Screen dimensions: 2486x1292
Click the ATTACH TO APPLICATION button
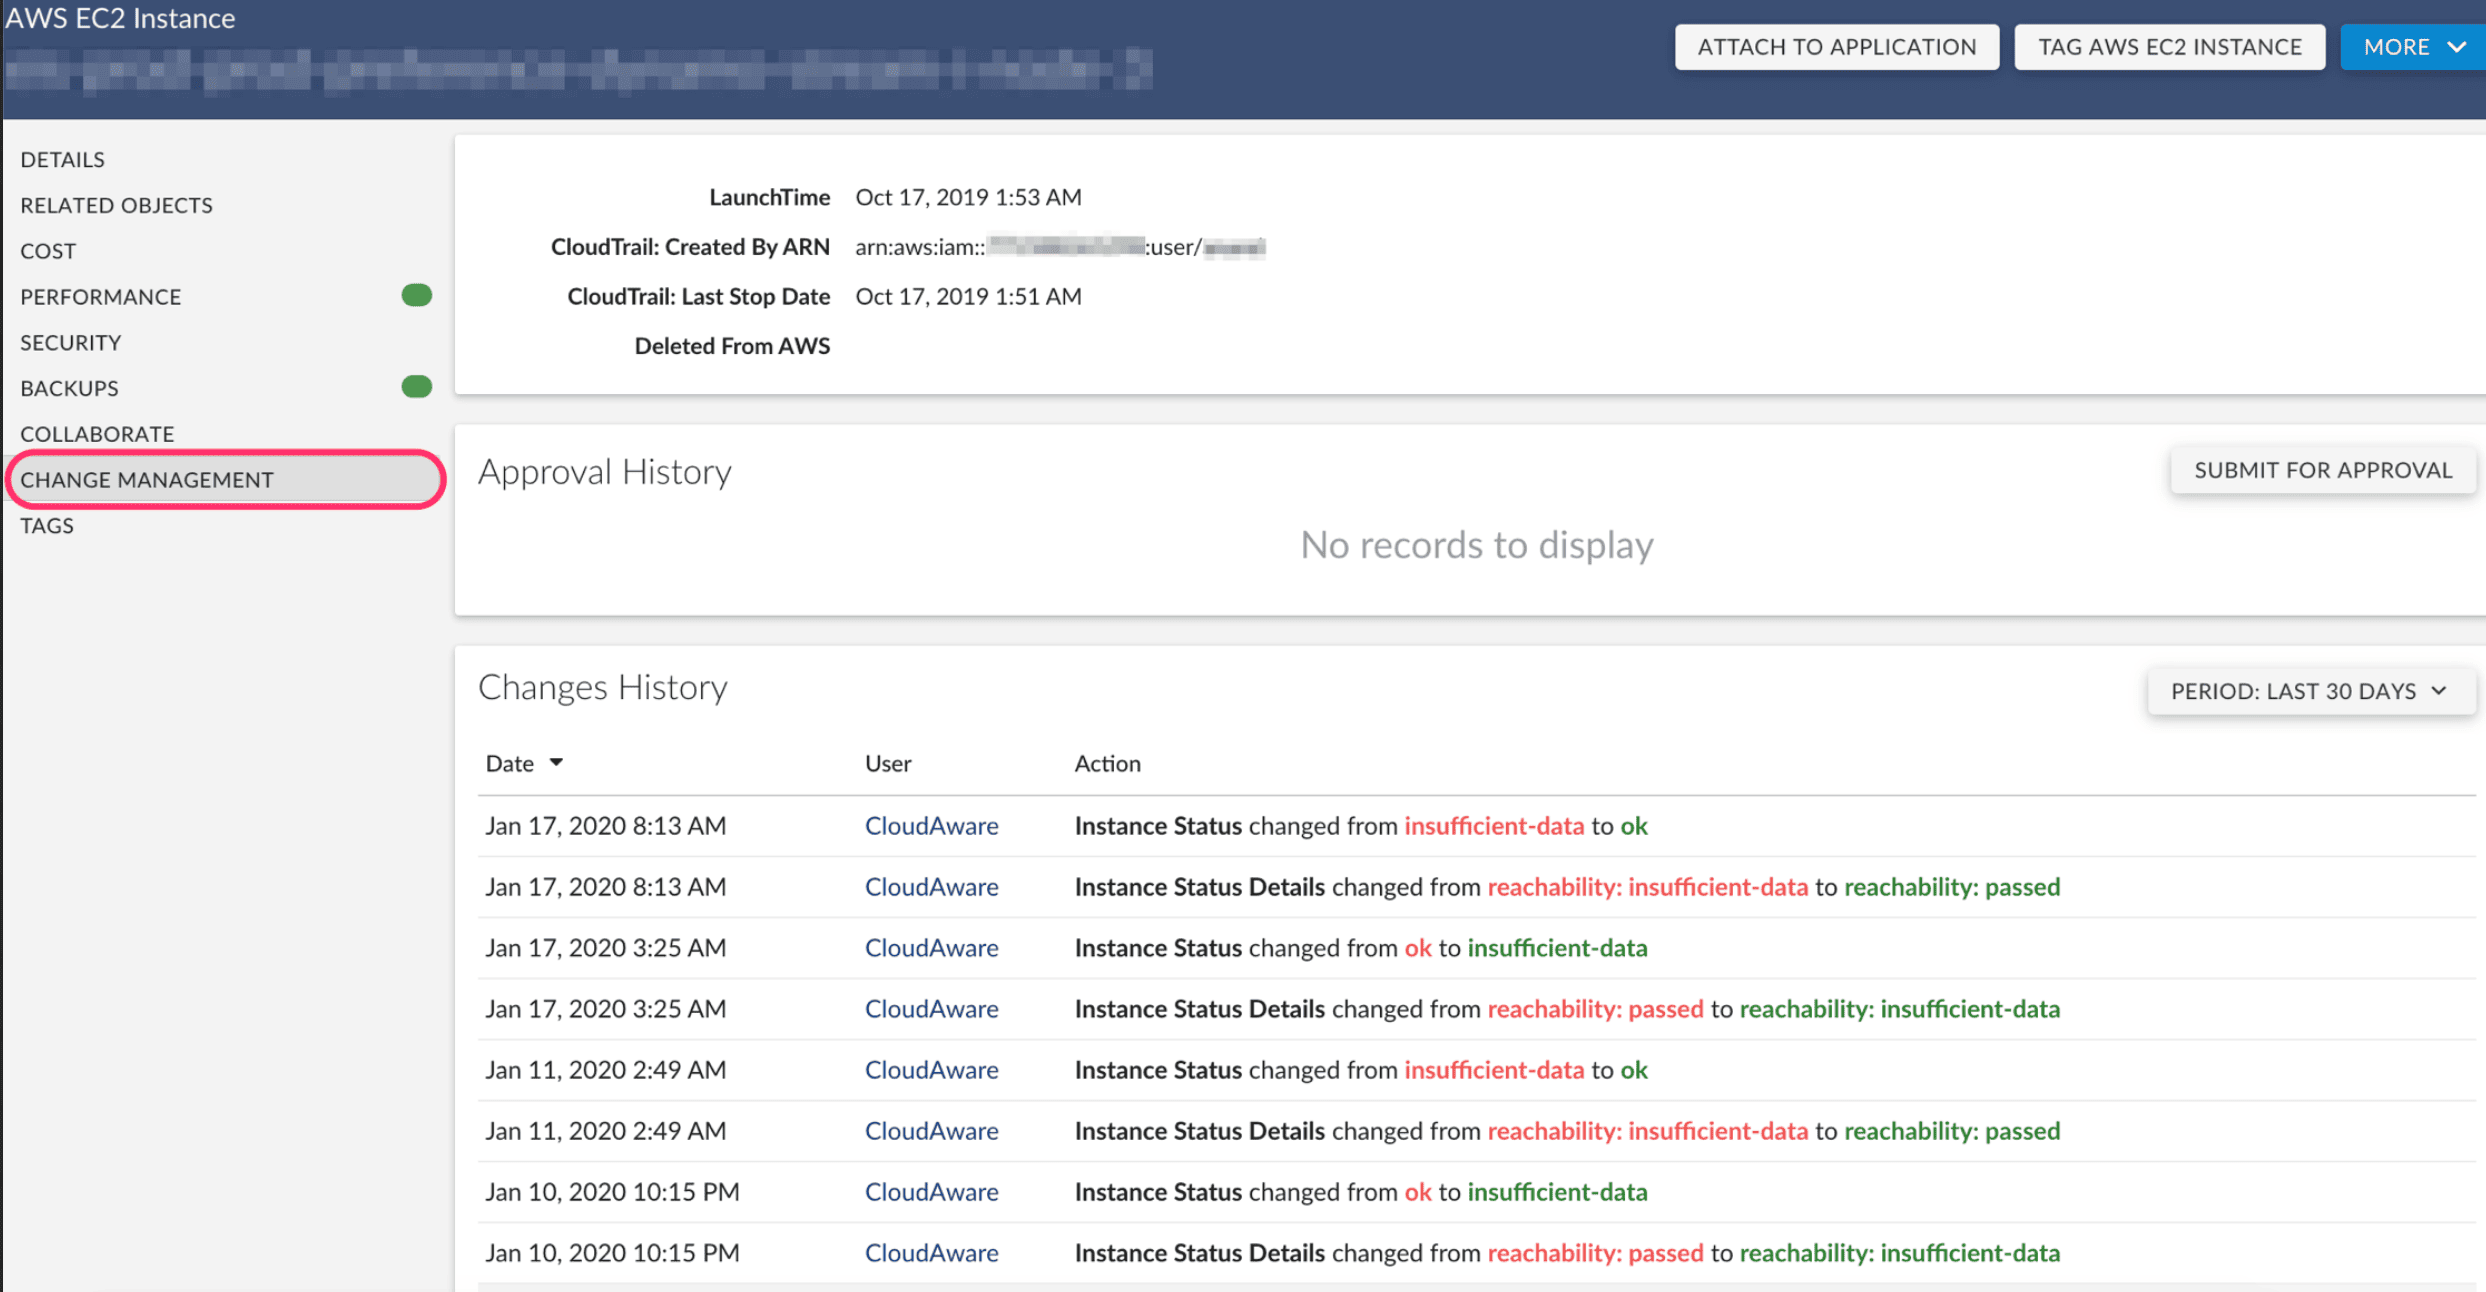coord(1836,46)
